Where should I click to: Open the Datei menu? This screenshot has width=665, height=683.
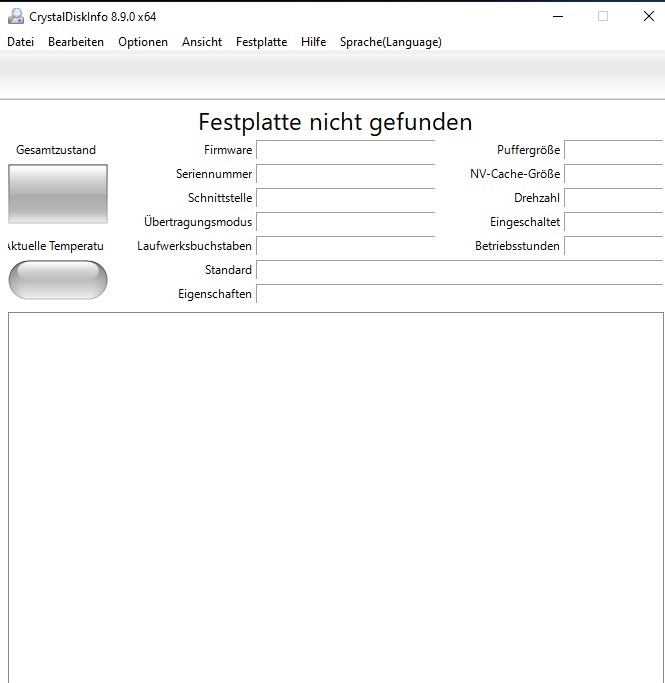tap(20, 42)
